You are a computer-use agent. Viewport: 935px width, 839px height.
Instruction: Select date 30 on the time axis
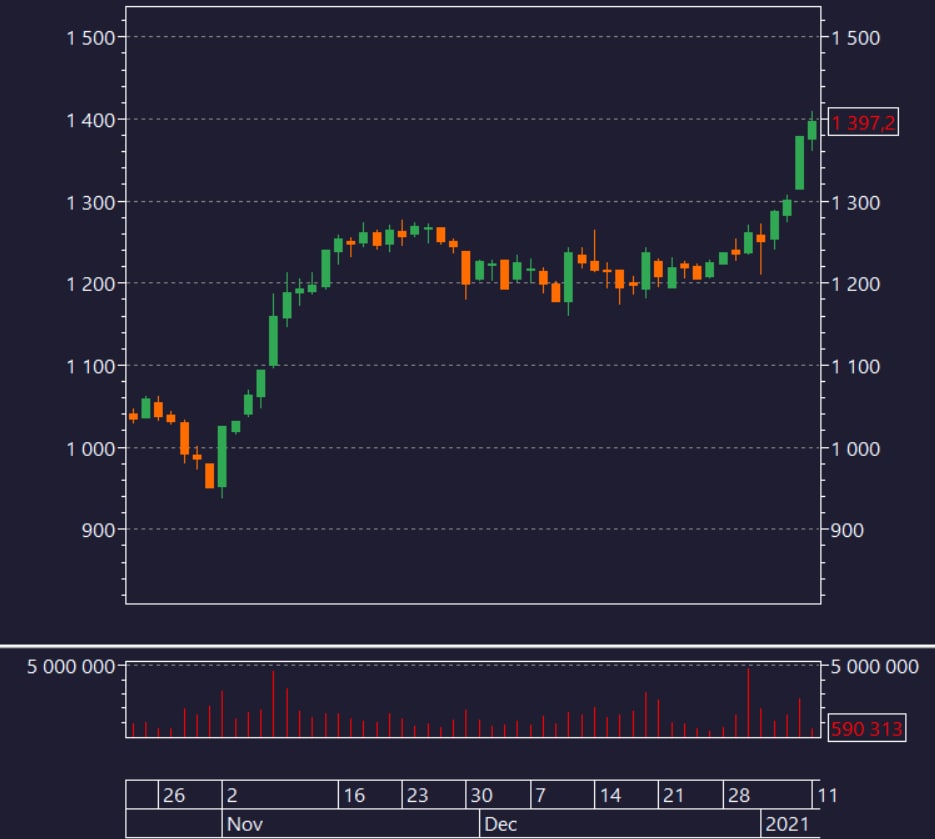(x=481, y=795)
